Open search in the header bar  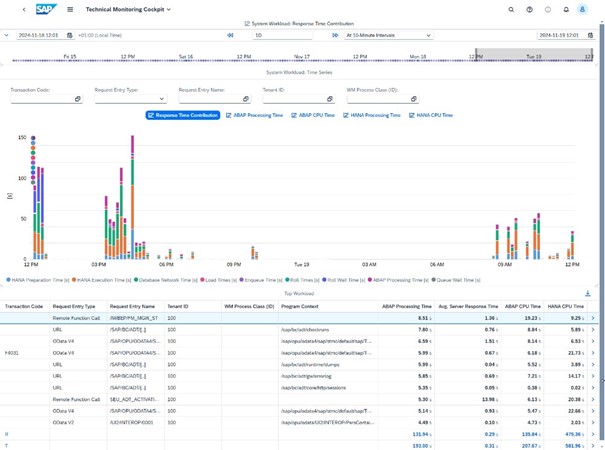[511, 9]
